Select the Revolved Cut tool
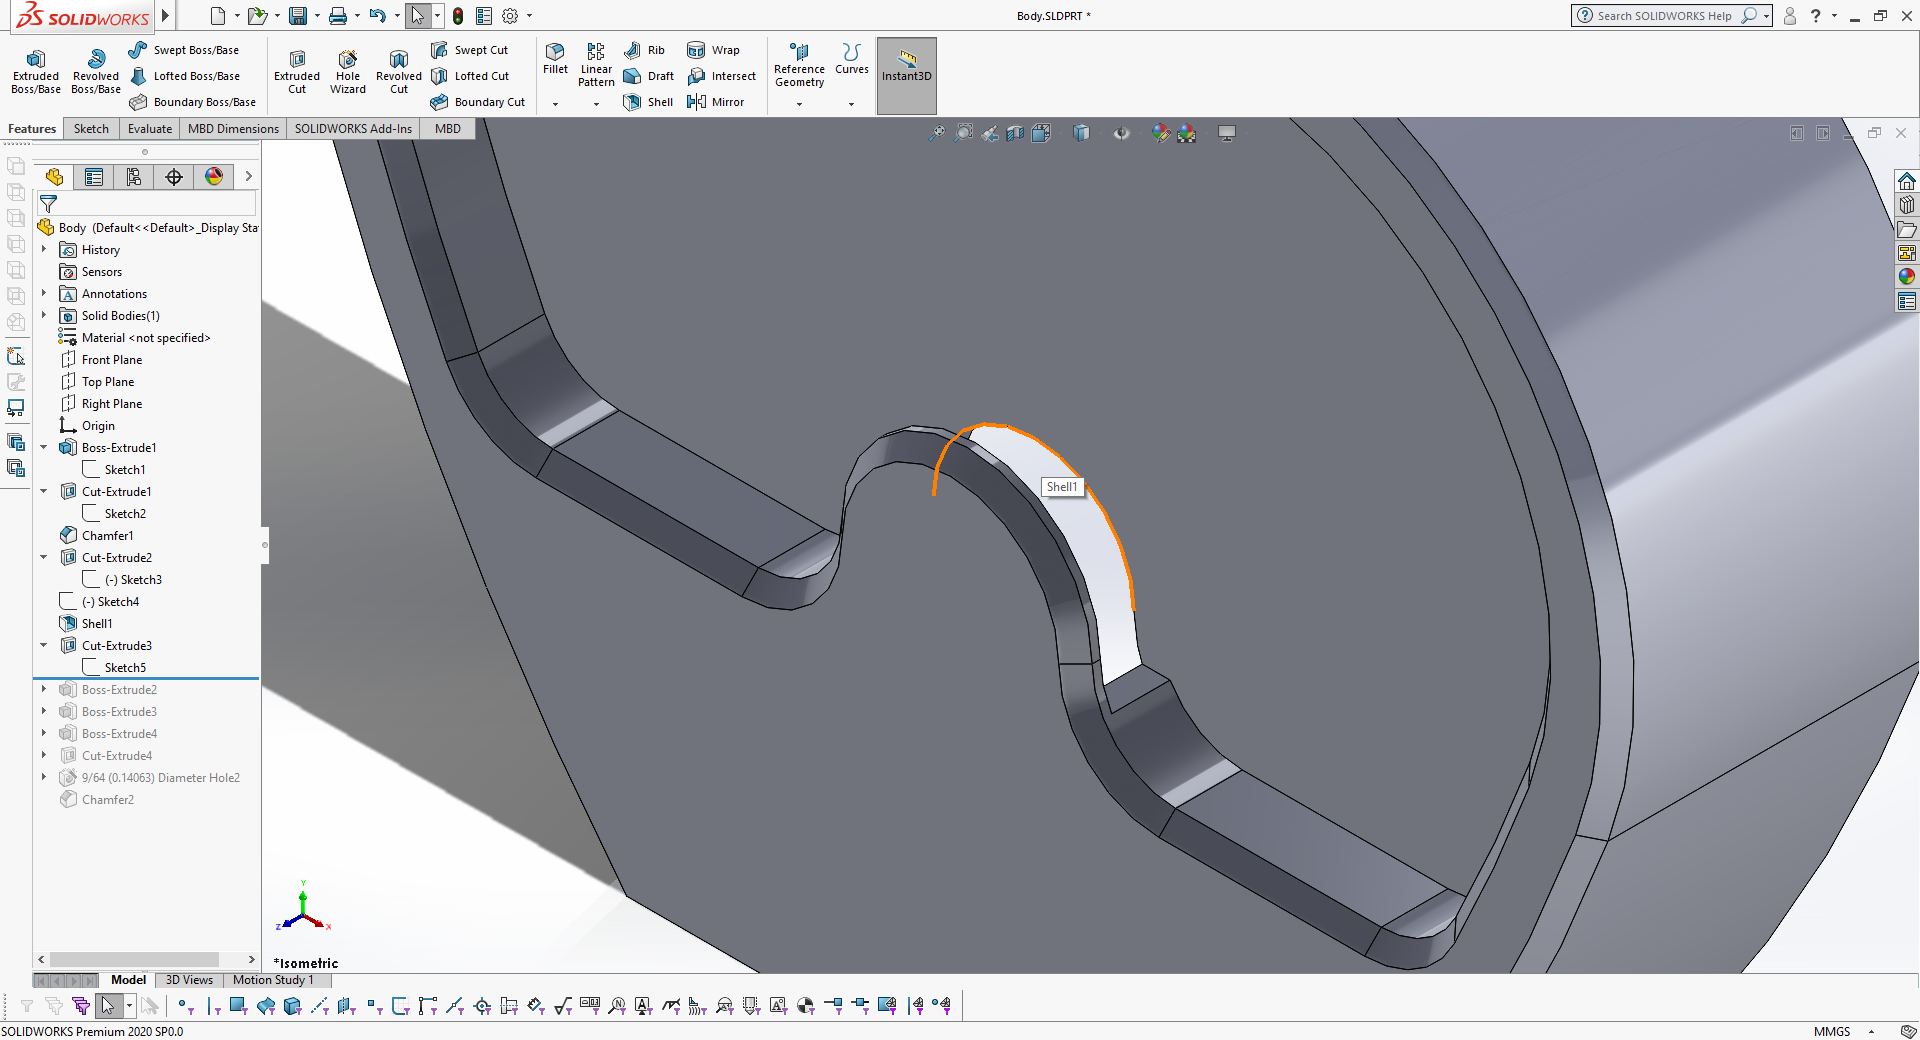This screenshot has width=1920, height=1040. click(x=399, y=72)
